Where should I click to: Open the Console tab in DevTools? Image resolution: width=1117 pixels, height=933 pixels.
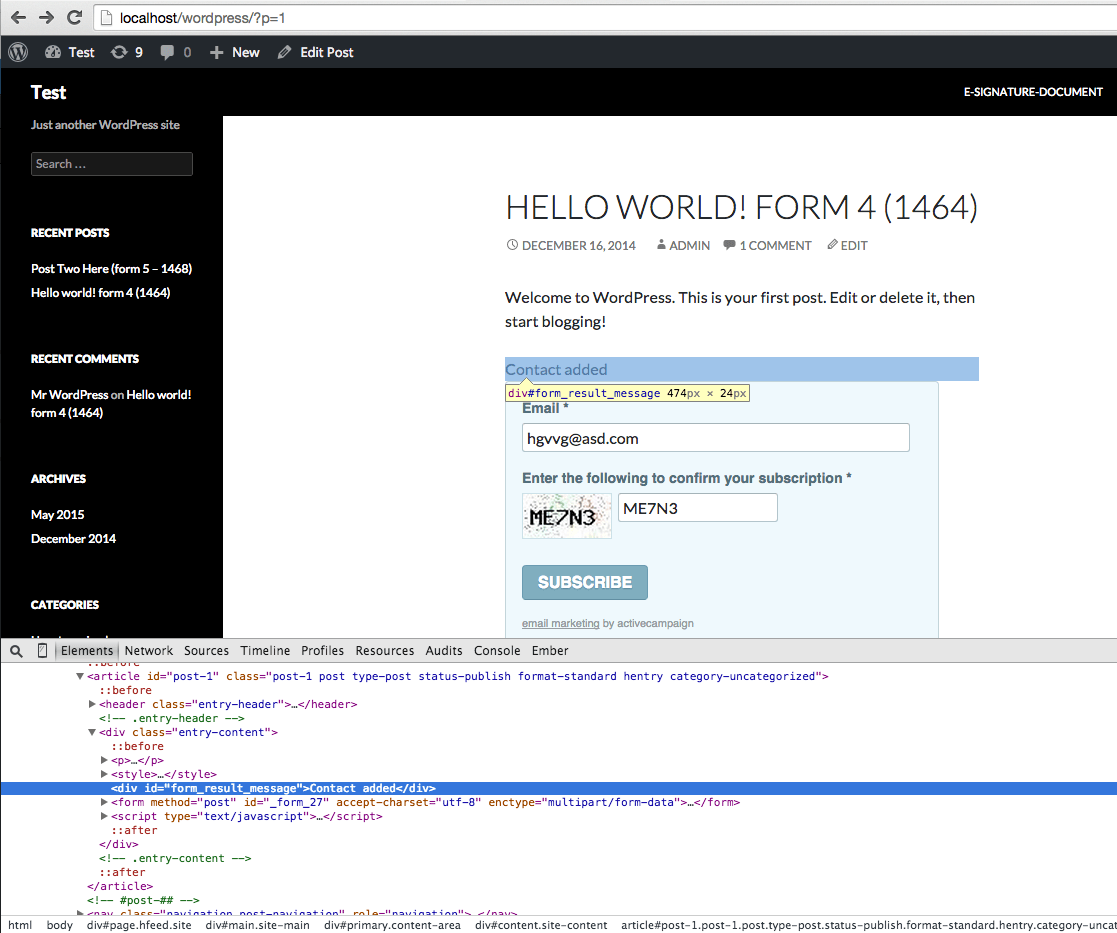point(497,651)
